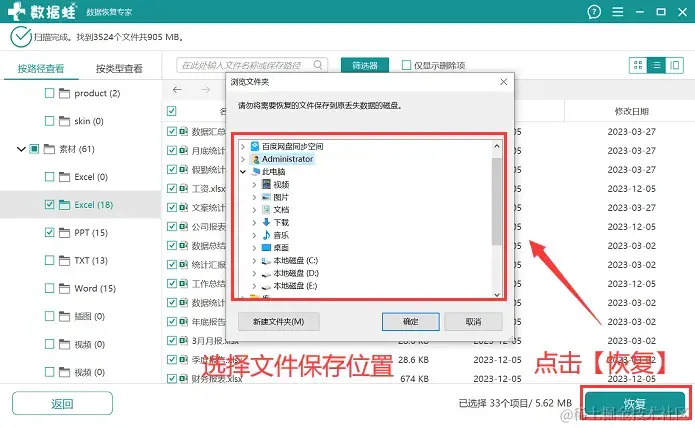Confirm with 确定 button

pos(410,322)
